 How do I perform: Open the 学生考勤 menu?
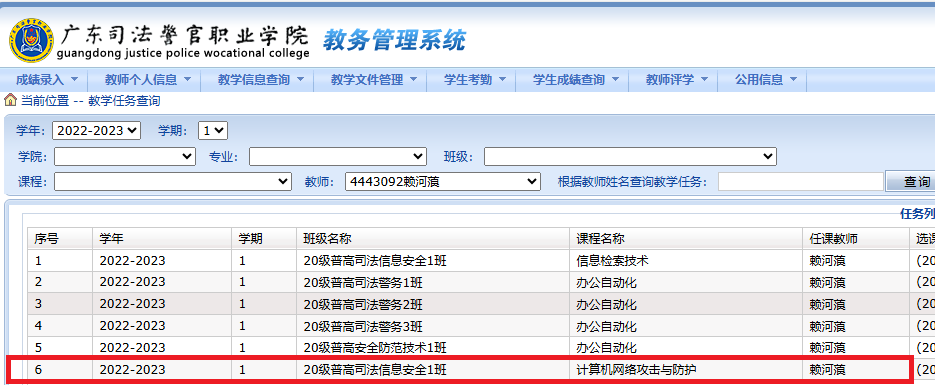[x=475, y=79]
